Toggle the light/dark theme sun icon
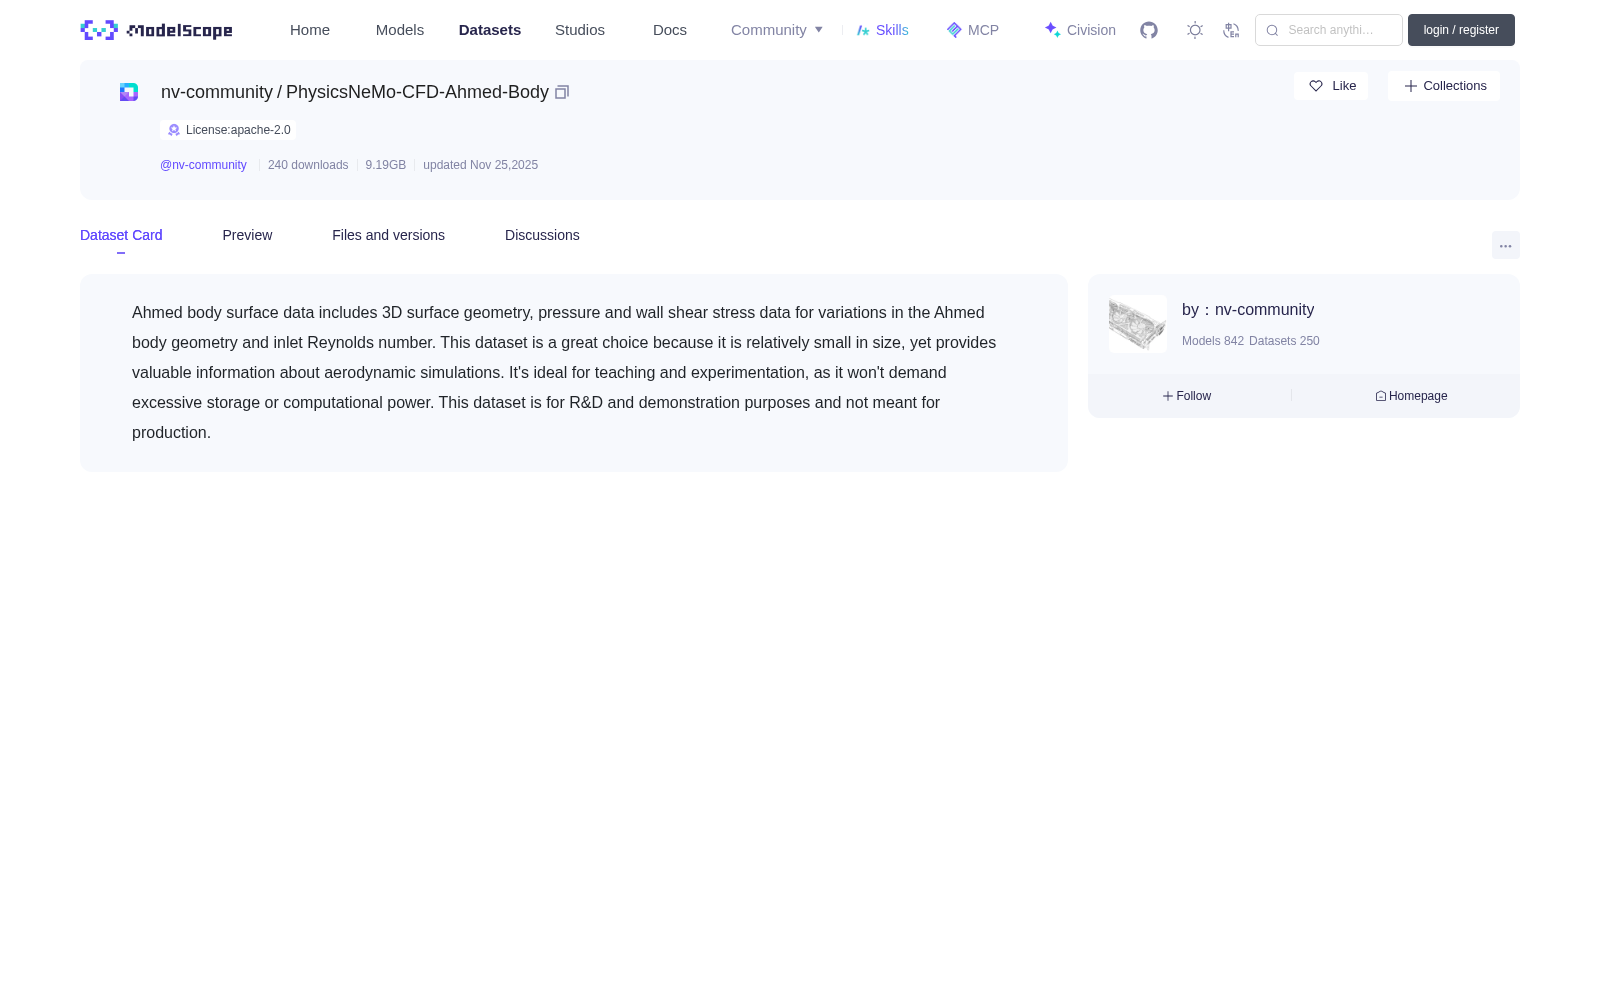Image resolution: width=1600 pixels, height=1000 pixels. tap(1195, 30)
